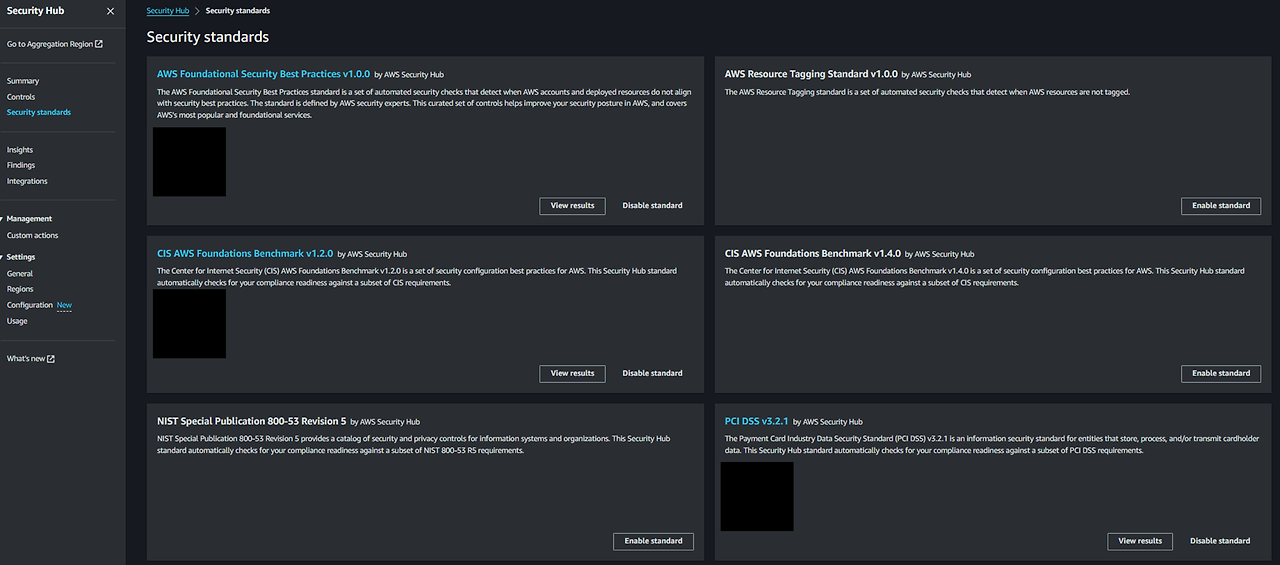Click AWS Resource Tagging Standard v1.0.0 title
The image size is (1280, 565).
[811, 74]
